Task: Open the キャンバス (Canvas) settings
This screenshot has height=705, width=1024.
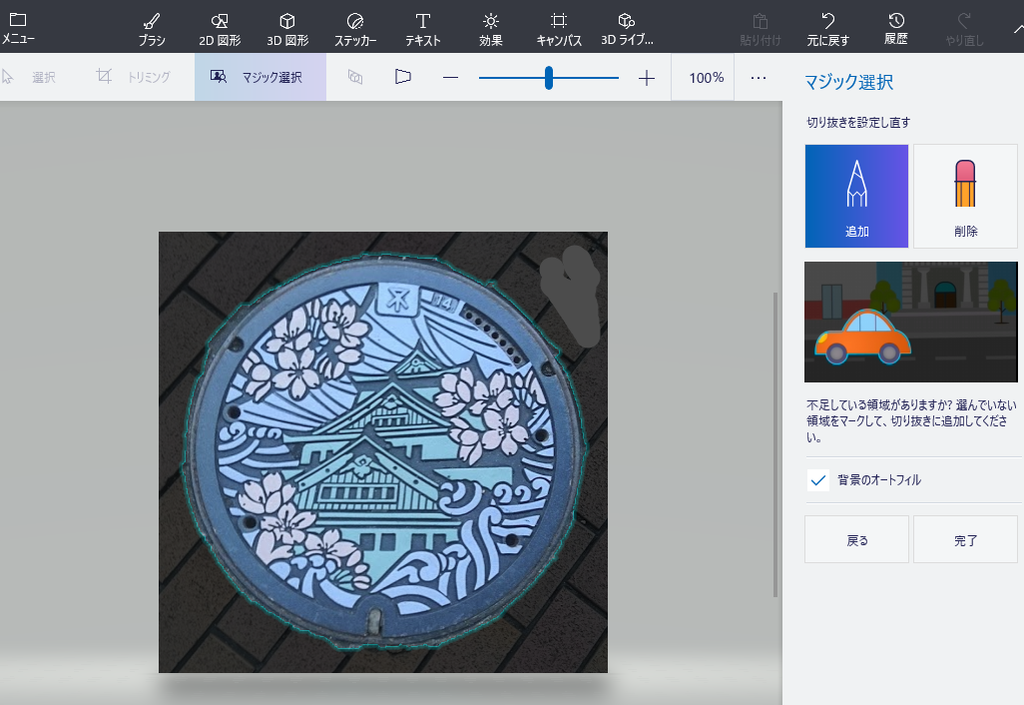Action: [557, 27]
